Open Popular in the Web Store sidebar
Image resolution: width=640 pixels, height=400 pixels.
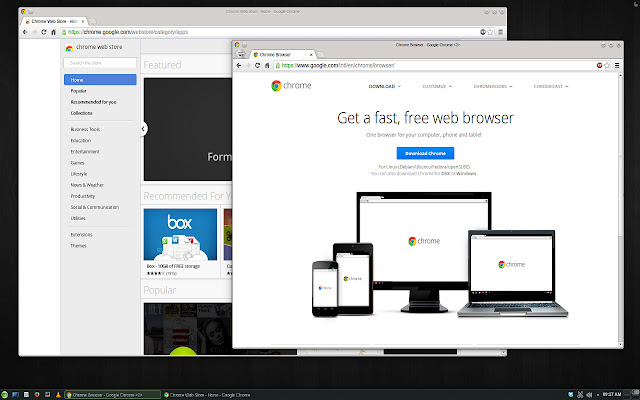point(78,91)
